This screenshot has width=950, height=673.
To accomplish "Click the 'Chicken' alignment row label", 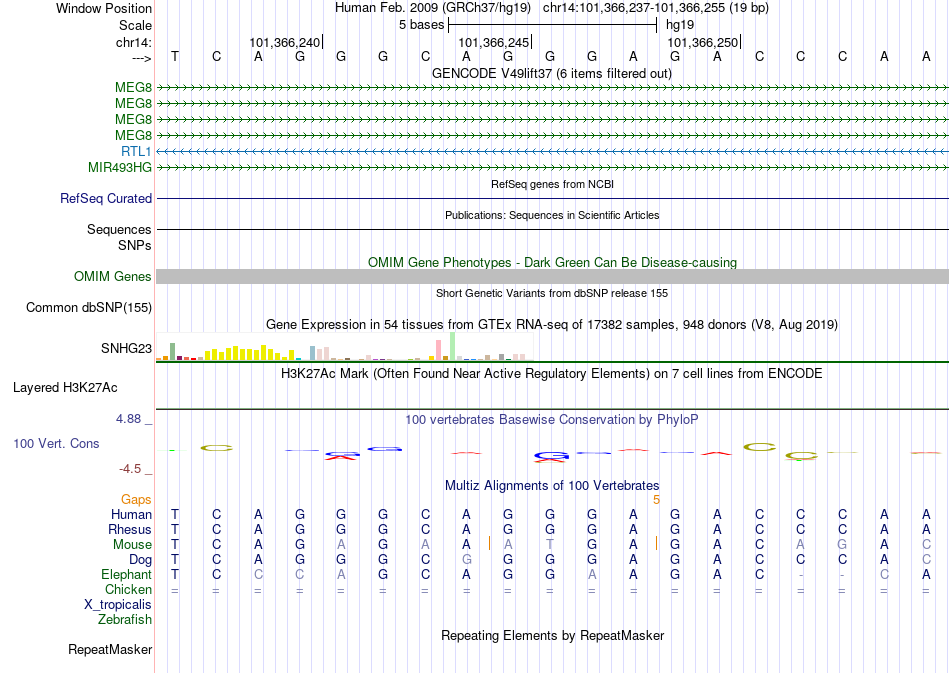I will tap(128, 590).
